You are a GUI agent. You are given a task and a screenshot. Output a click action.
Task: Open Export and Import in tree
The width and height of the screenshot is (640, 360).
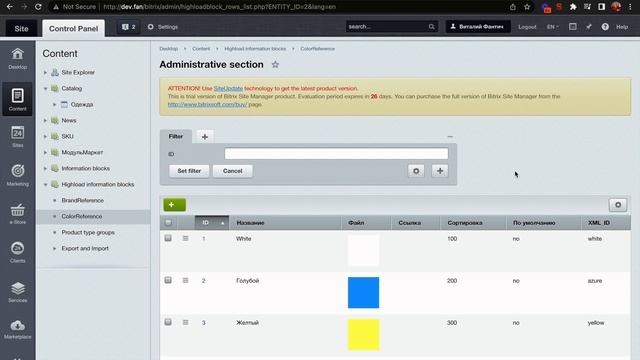point(85,248)
